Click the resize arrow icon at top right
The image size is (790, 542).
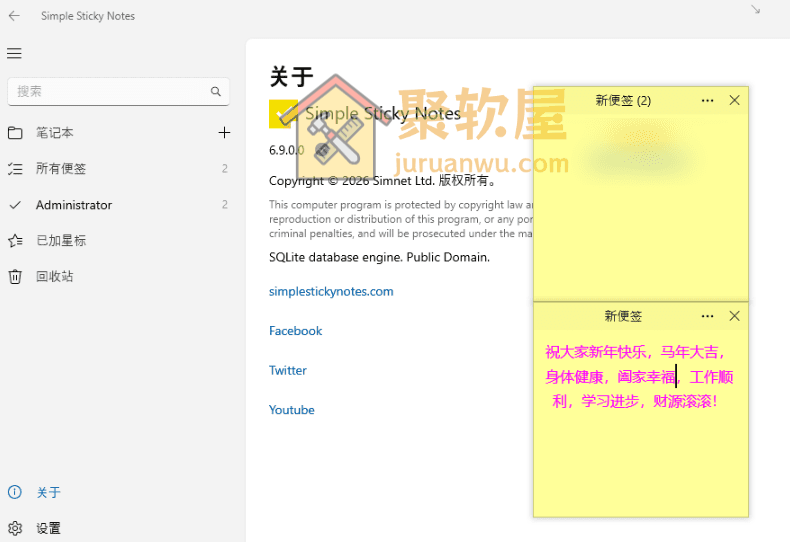pos(755,10)
